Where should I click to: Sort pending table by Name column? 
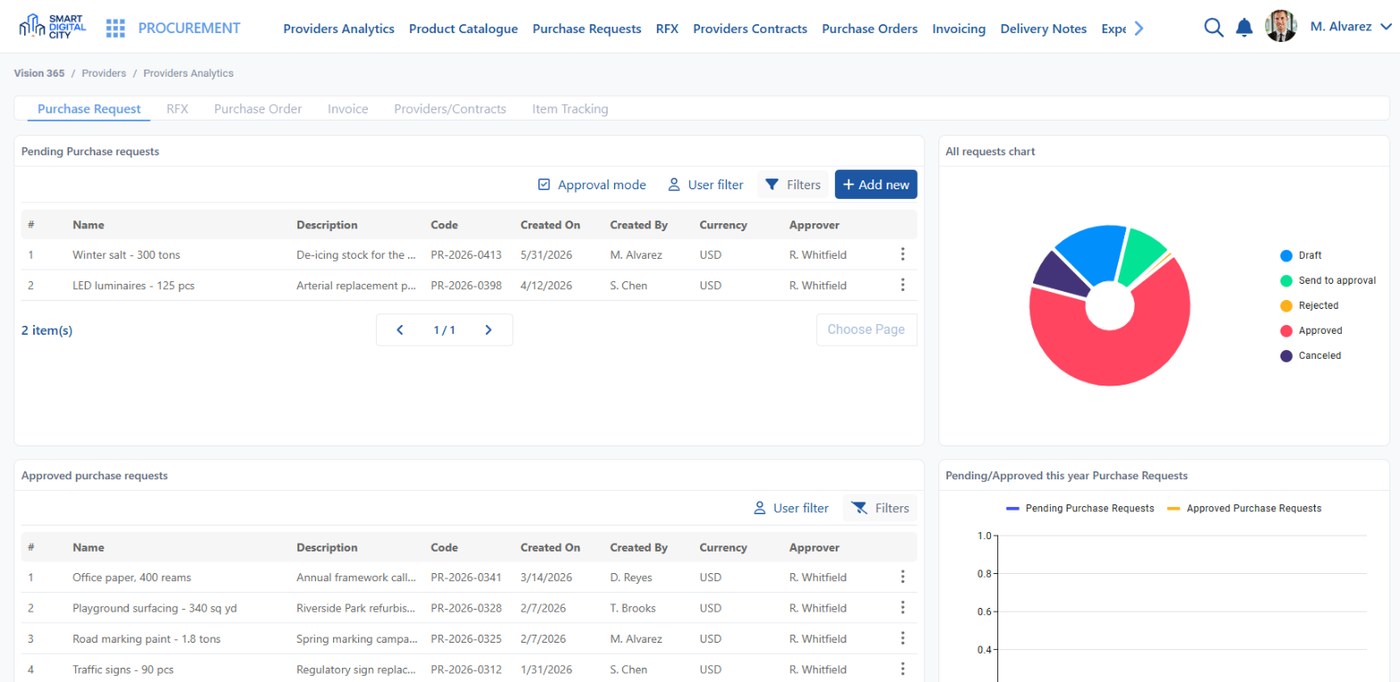tap(88, 225)
